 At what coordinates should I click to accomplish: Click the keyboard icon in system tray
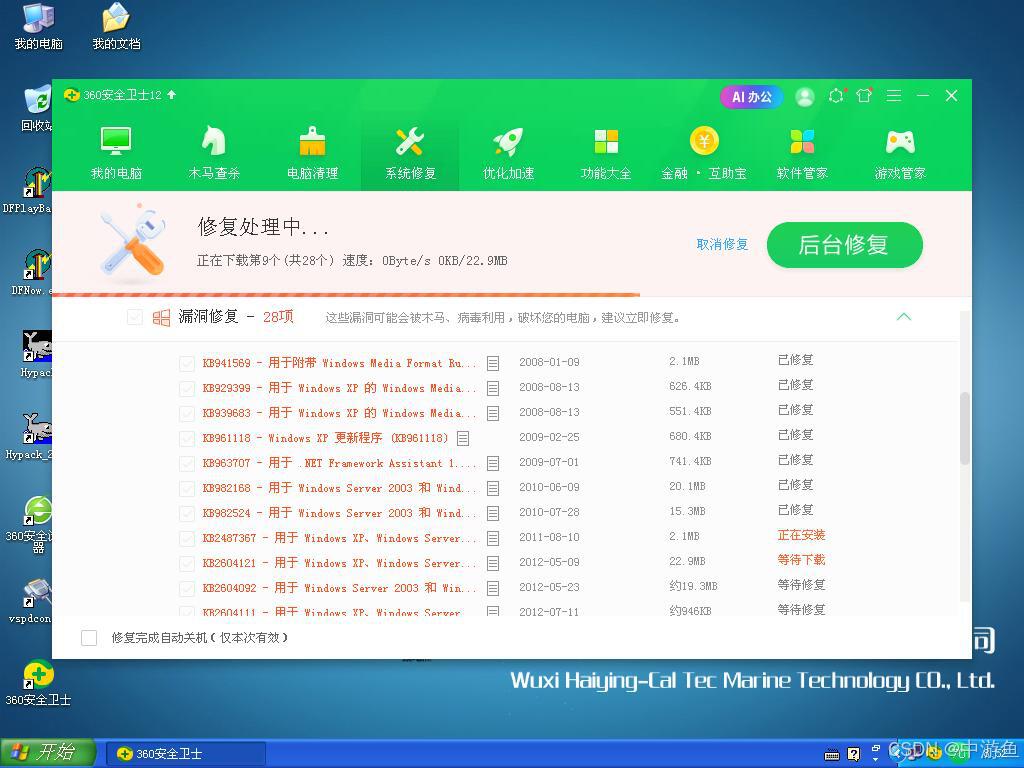832,755
